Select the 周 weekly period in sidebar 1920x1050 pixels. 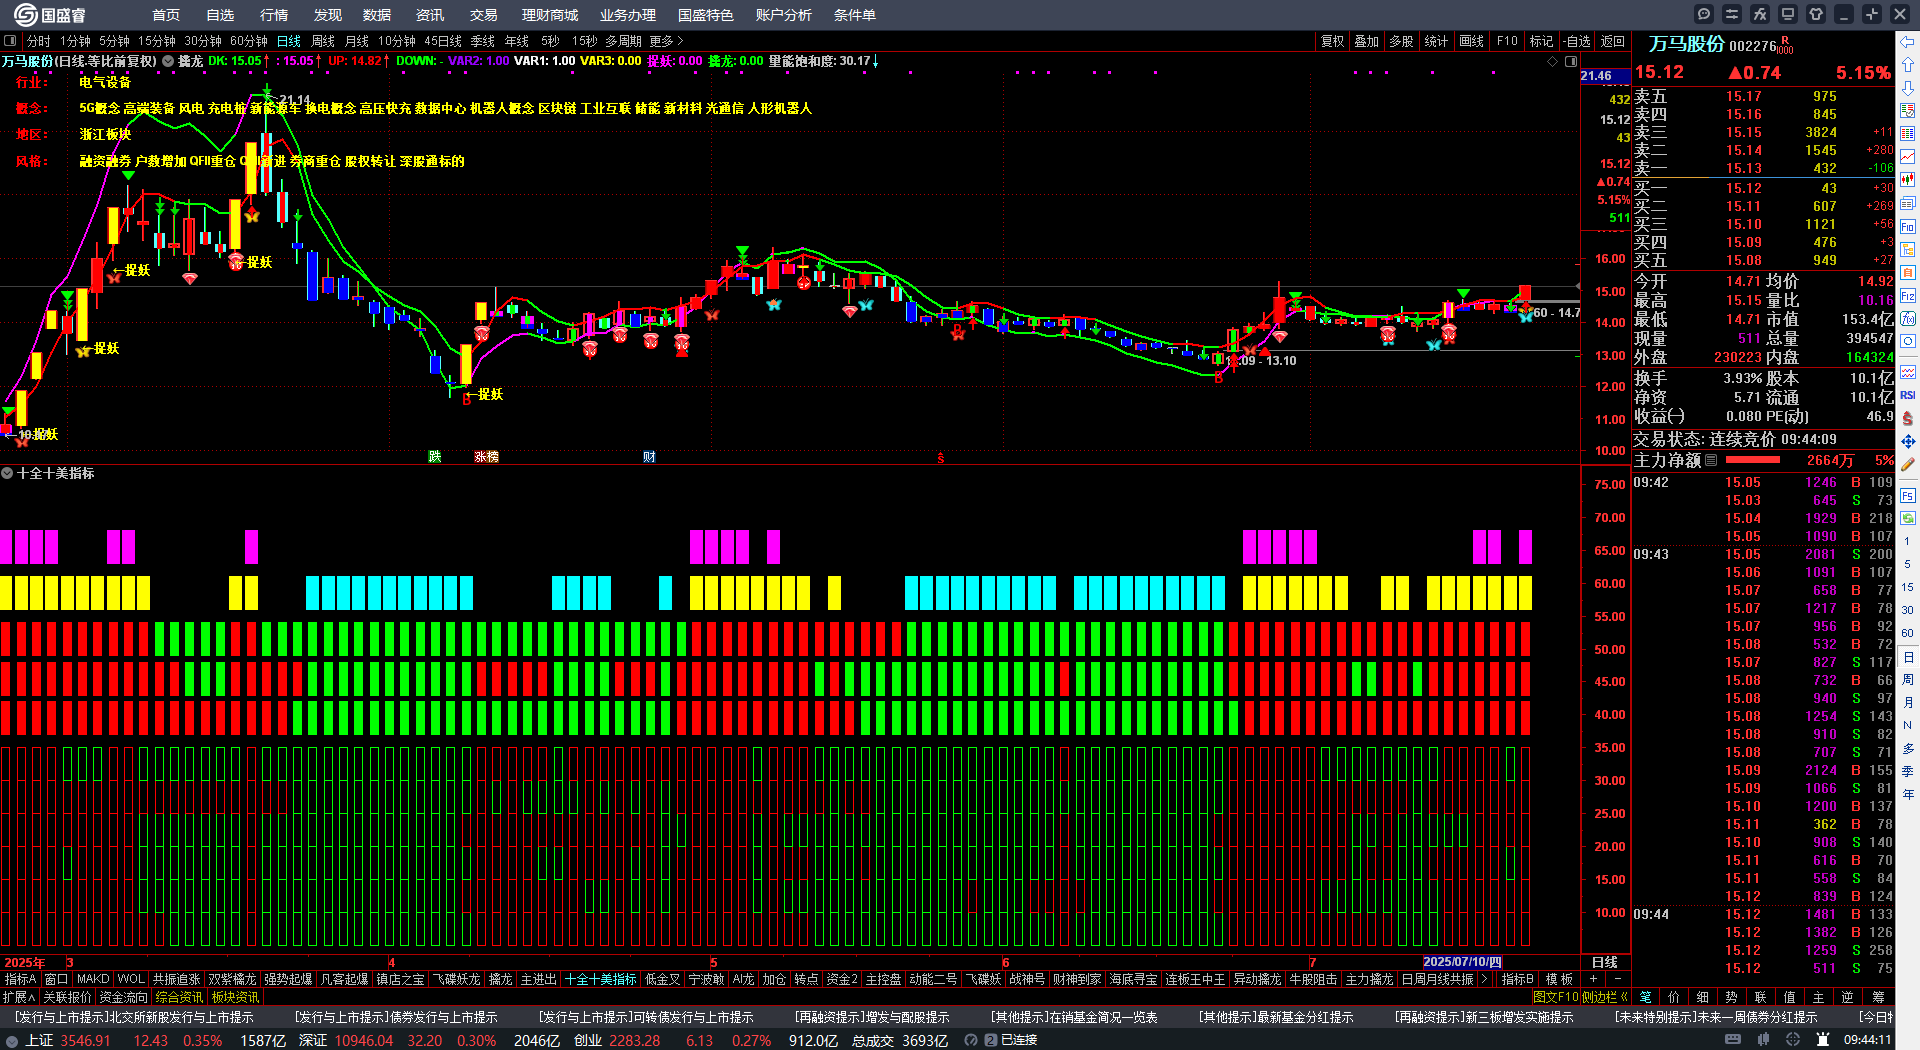tap(1908, 680)
